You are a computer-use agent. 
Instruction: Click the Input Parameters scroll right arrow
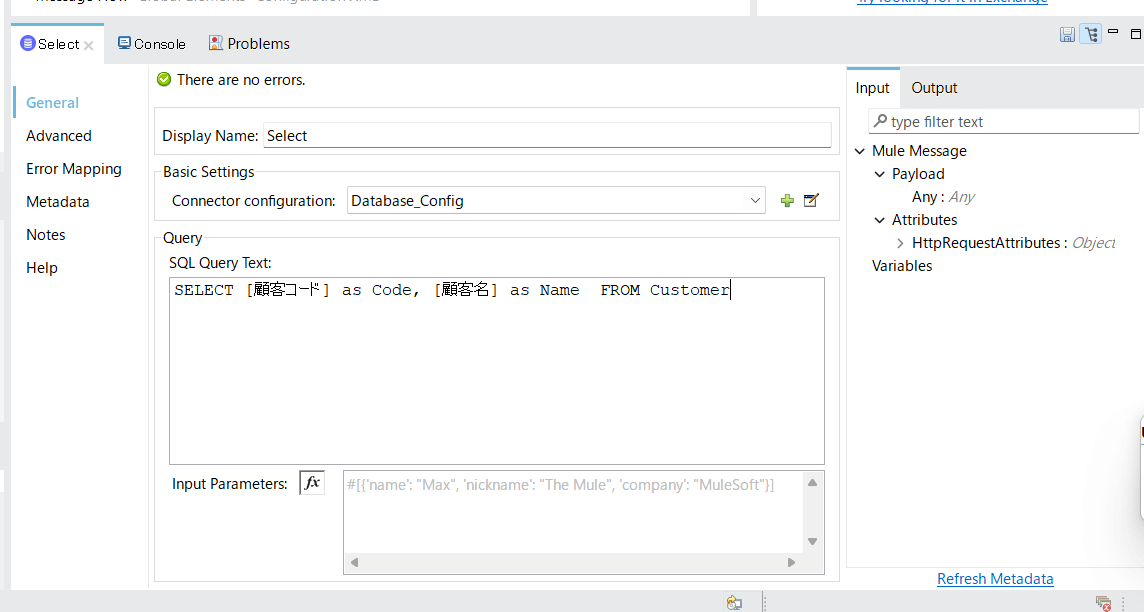[791, 562]
